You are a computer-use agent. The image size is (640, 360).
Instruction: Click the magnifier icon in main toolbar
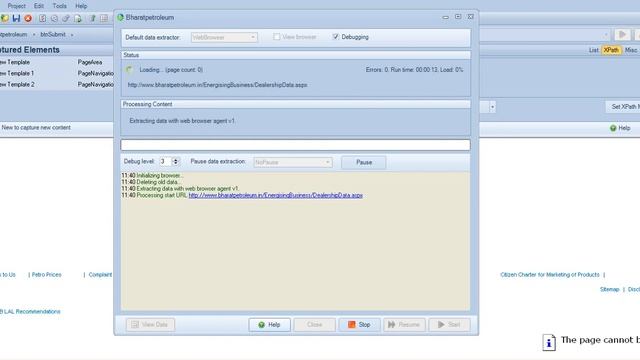tap(54, 18)
